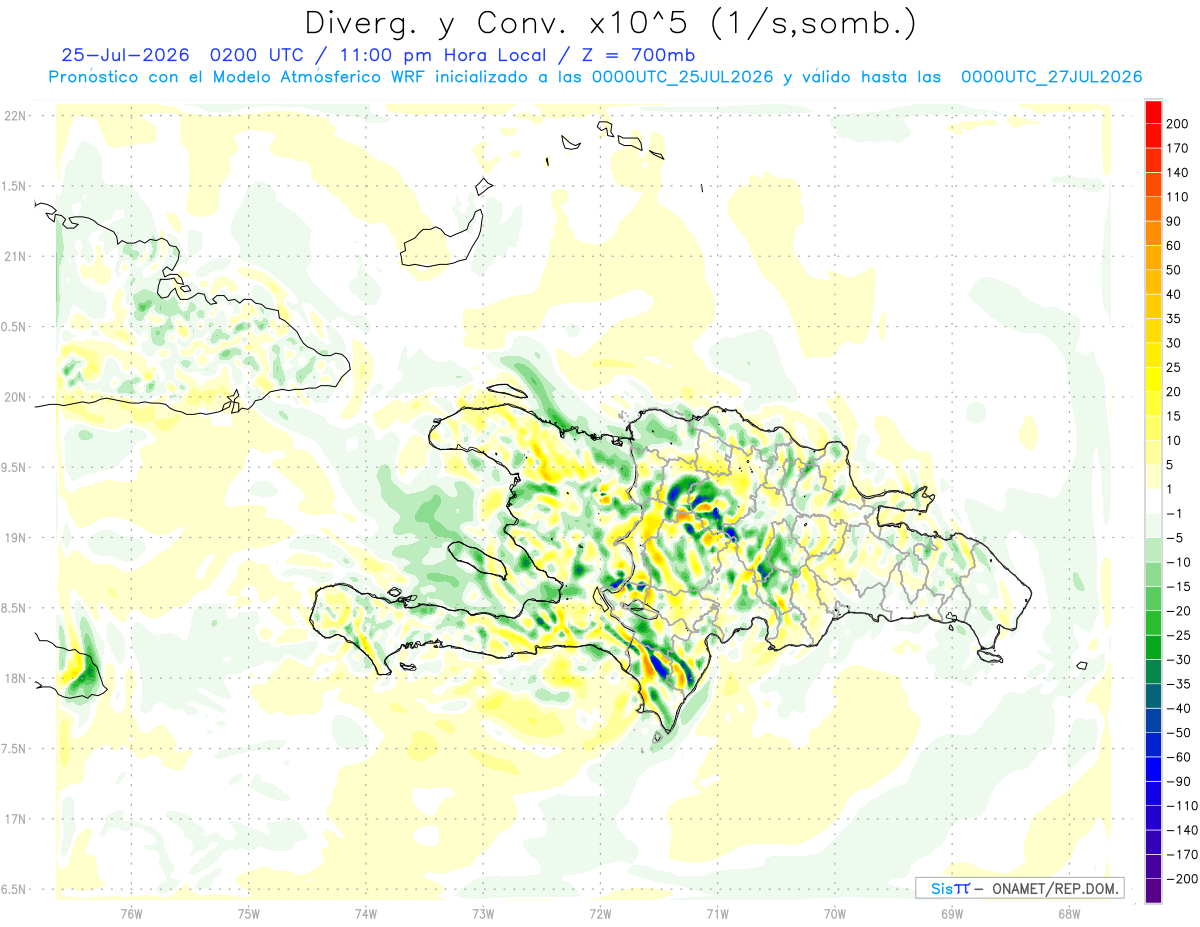
Task: Select the "Z = 700mb" level text
Action: (639, 55)
